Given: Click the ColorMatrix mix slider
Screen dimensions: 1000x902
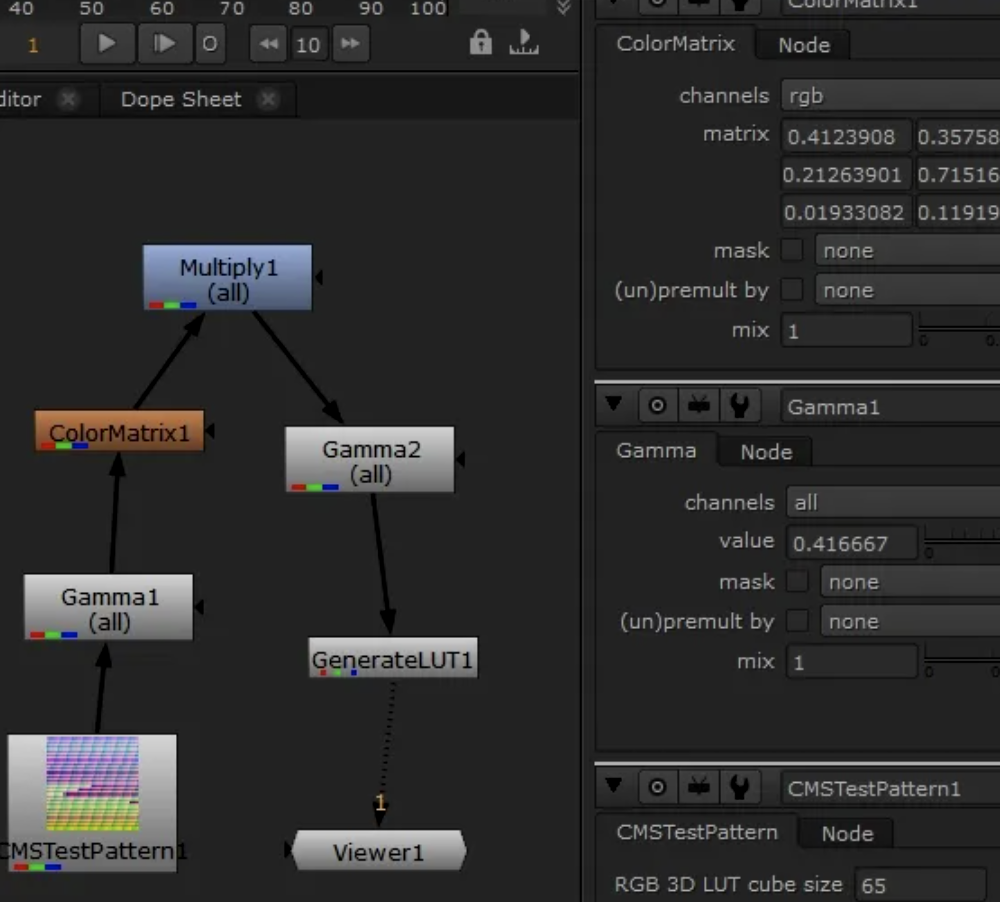Looking at the screenshot, I should pyautogui.click(x=959, y=329).
